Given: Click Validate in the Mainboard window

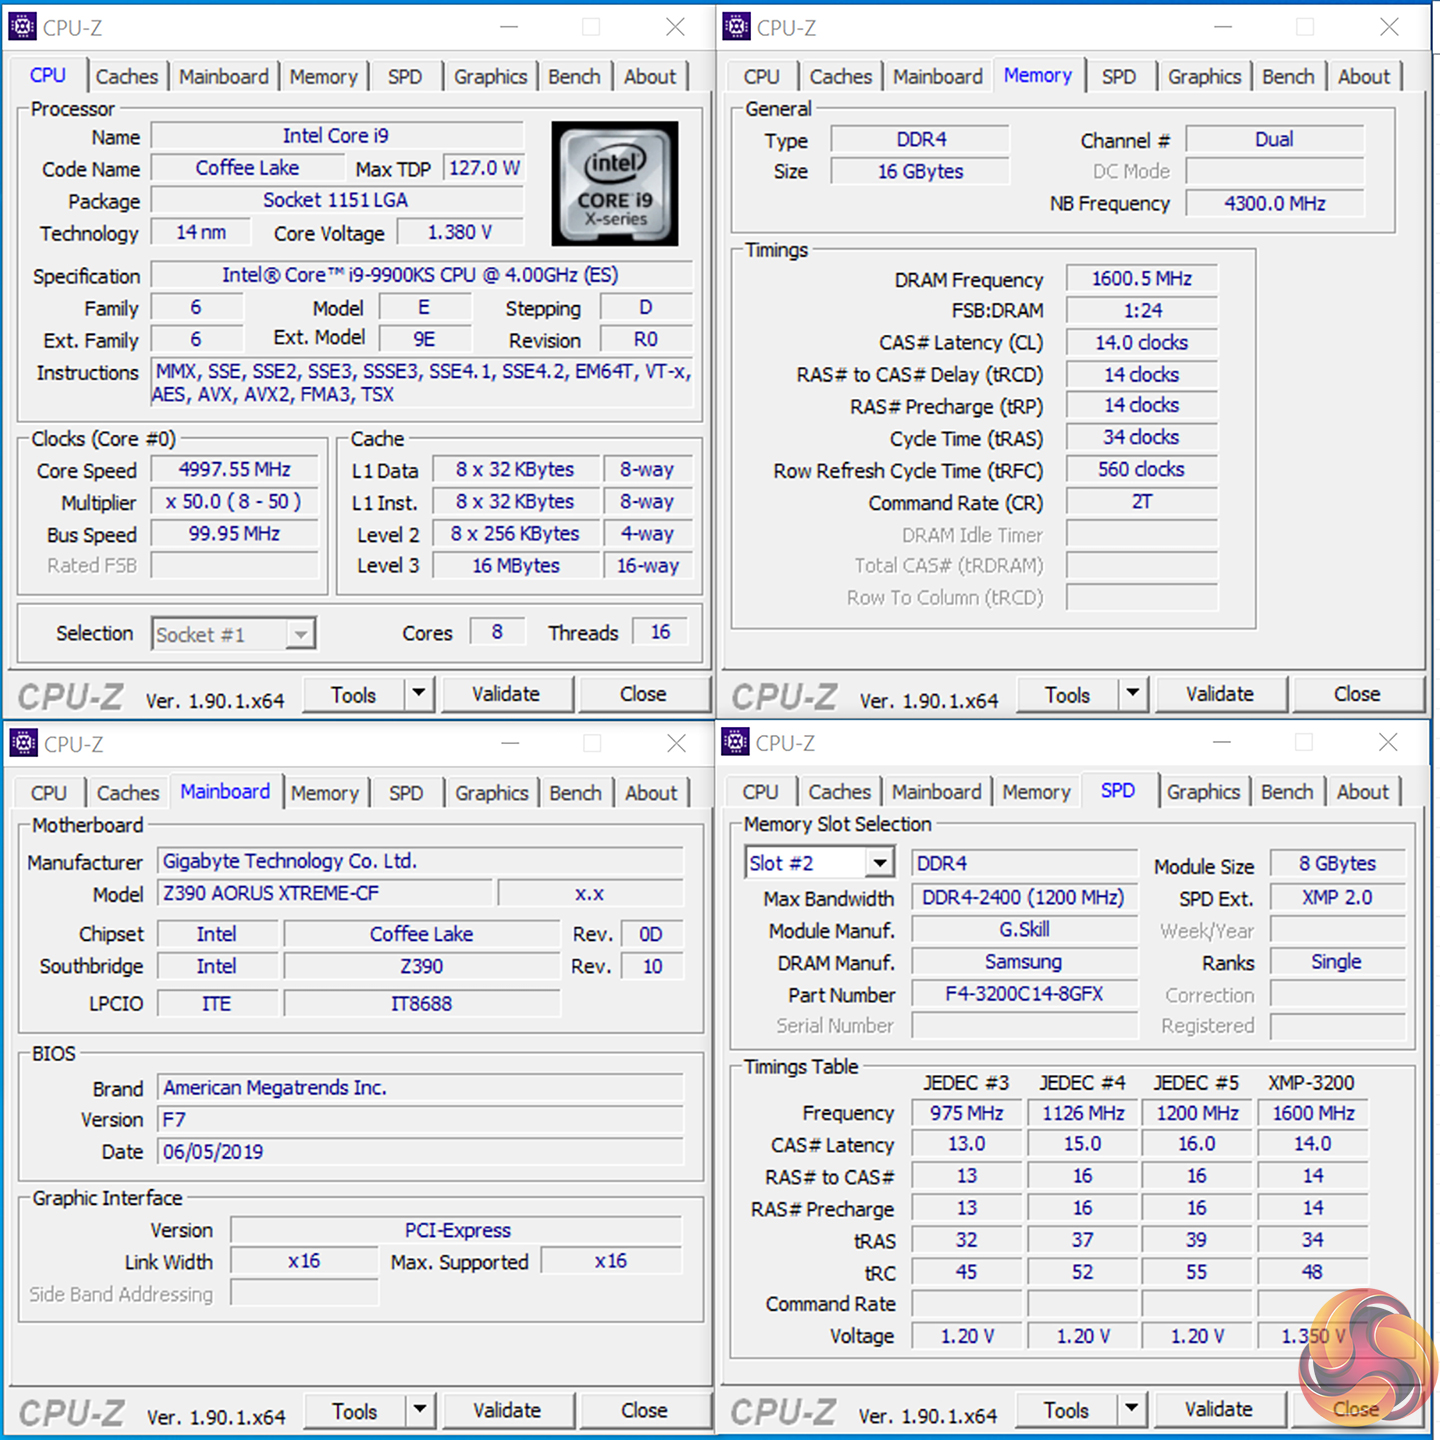Looking at the screenshot, I should pyautogui.click(x=507, y=1410).
